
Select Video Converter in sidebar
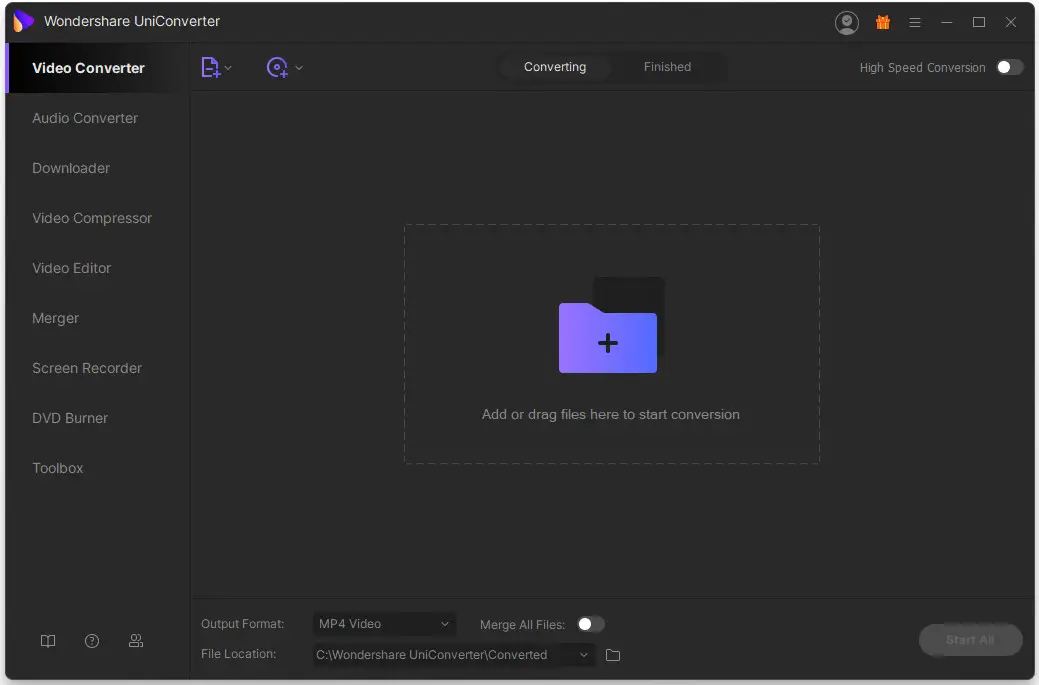click(x=98, y=68)
